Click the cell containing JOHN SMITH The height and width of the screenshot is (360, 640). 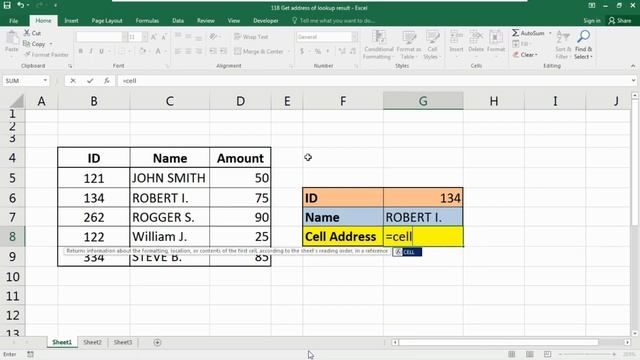169,178
